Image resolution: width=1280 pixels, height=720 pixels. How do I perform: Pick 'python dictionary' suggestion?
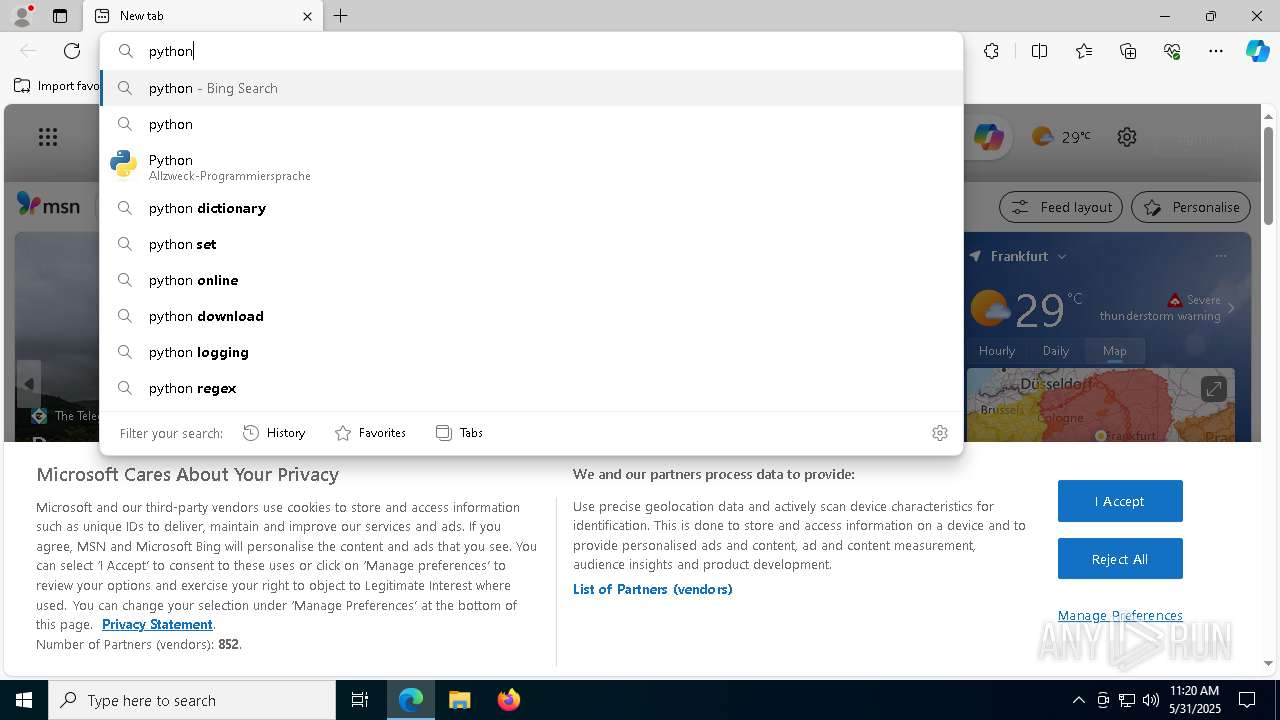click(531, 208)
